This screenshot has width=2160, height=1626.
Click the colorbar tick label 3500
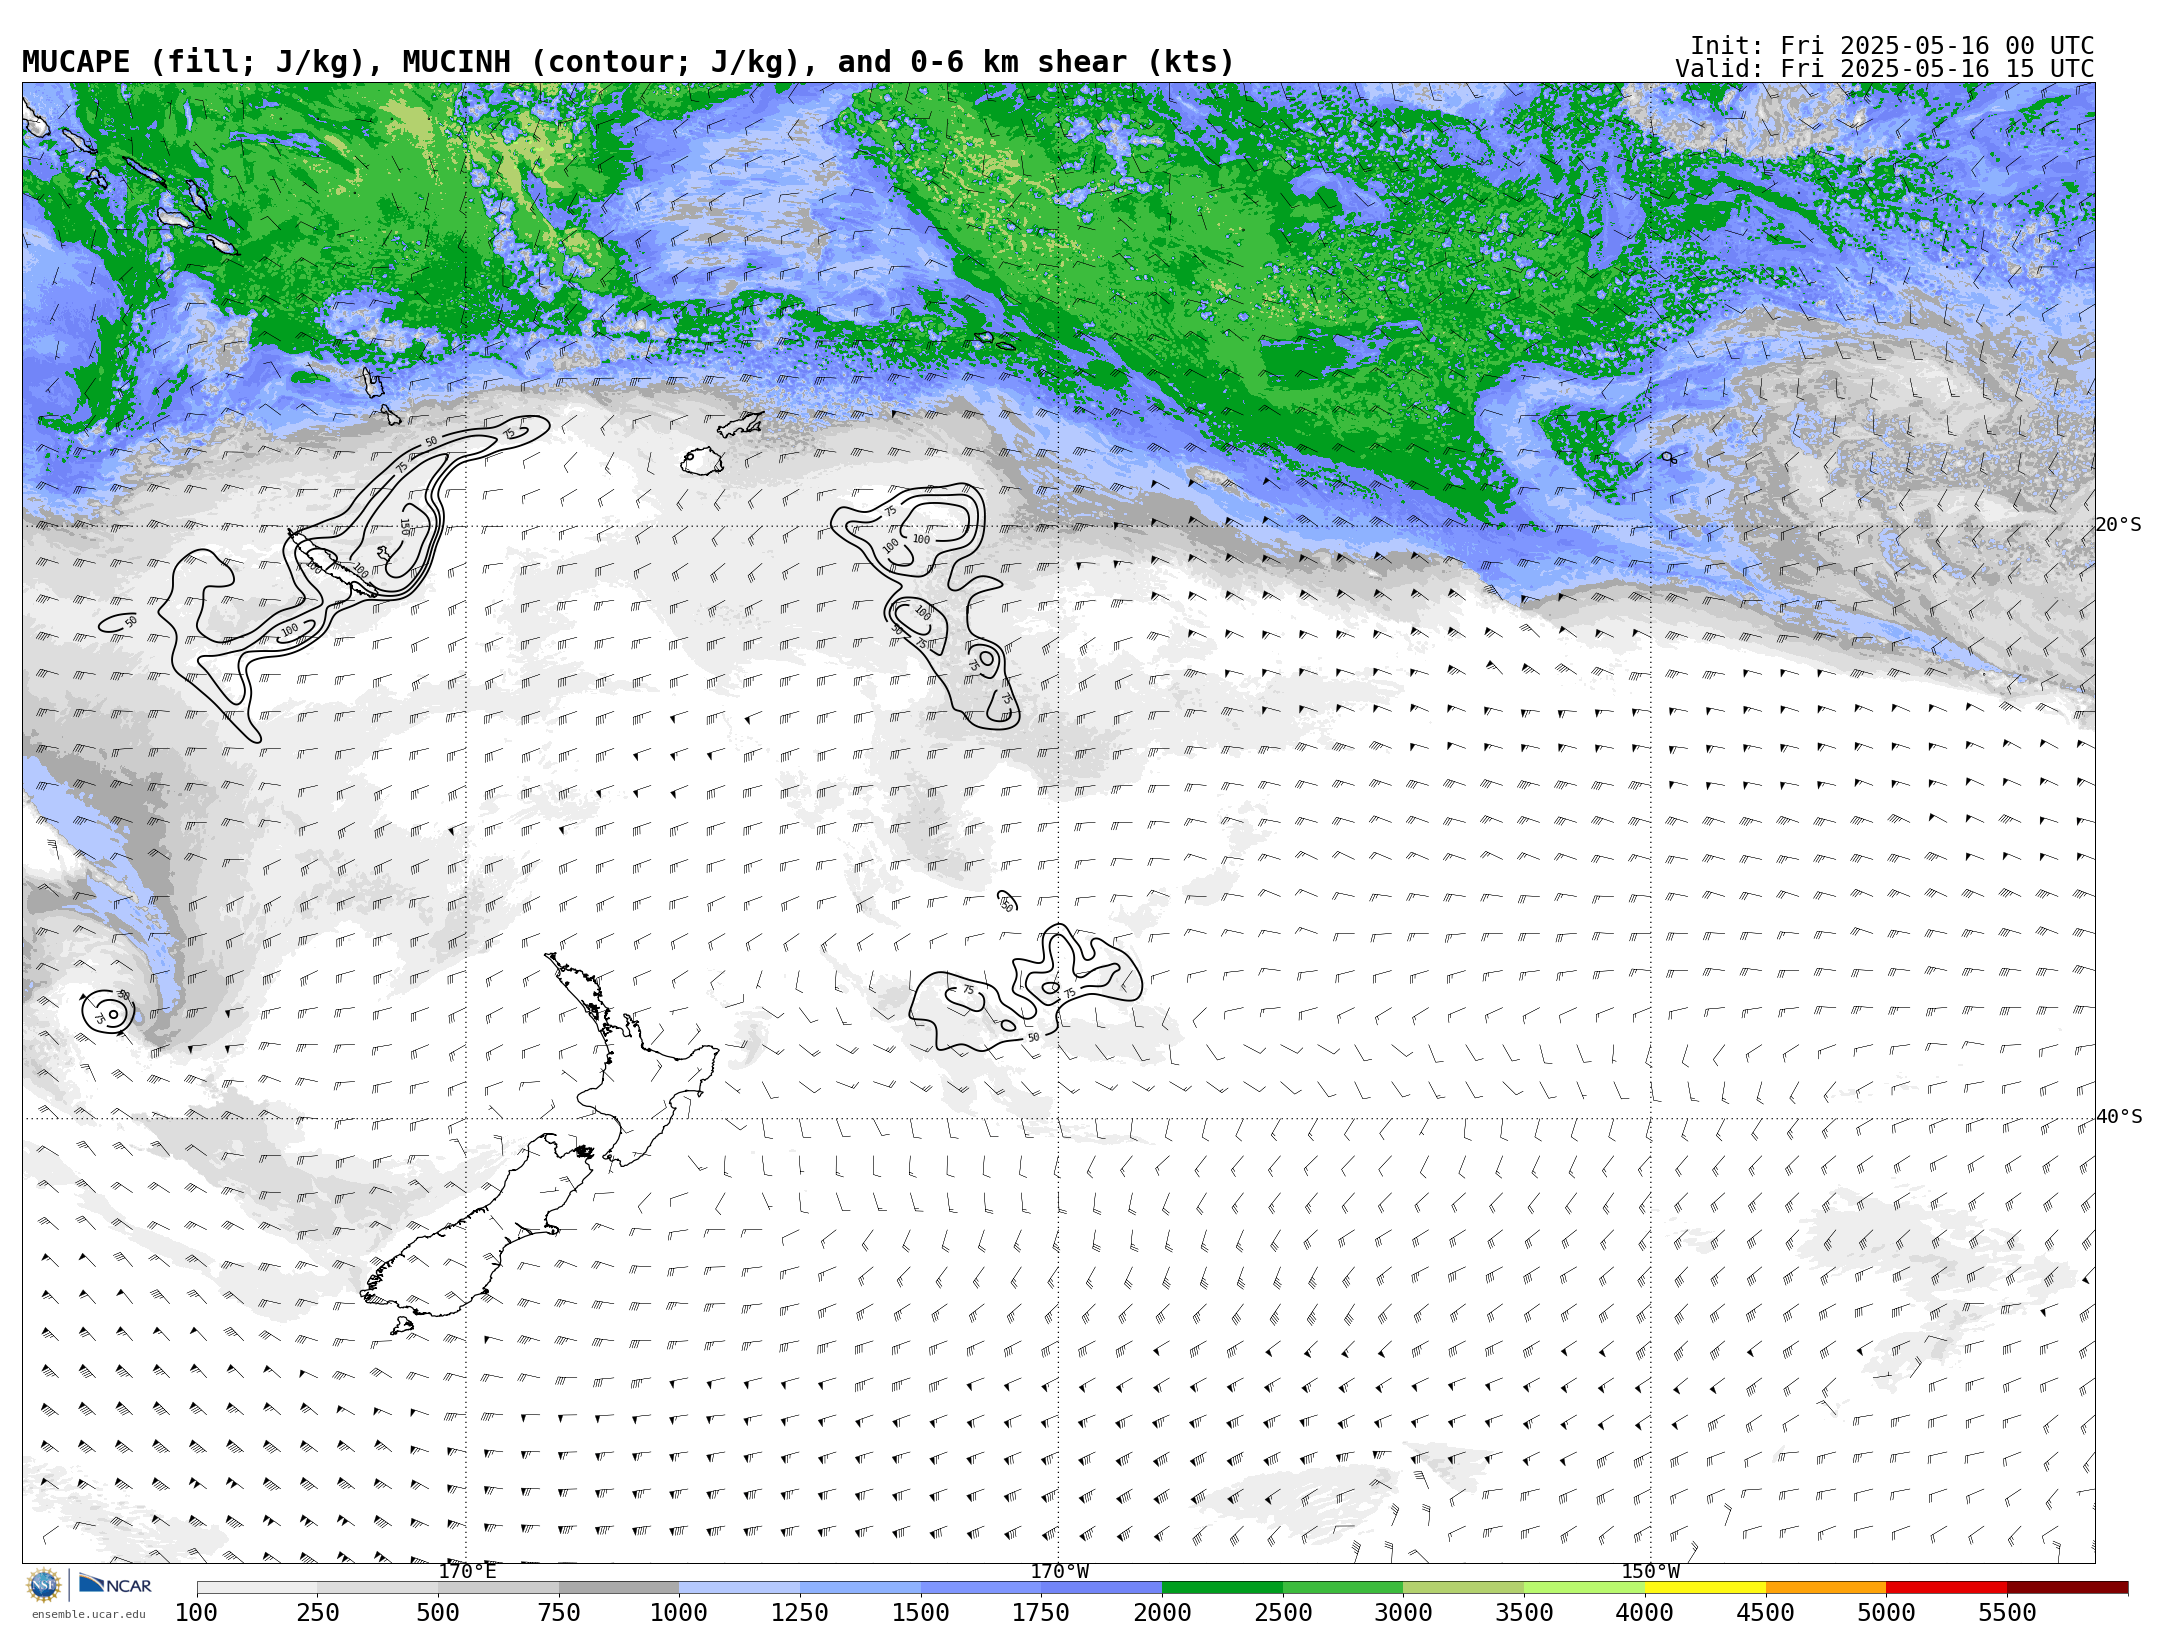coord(1524,1613)
